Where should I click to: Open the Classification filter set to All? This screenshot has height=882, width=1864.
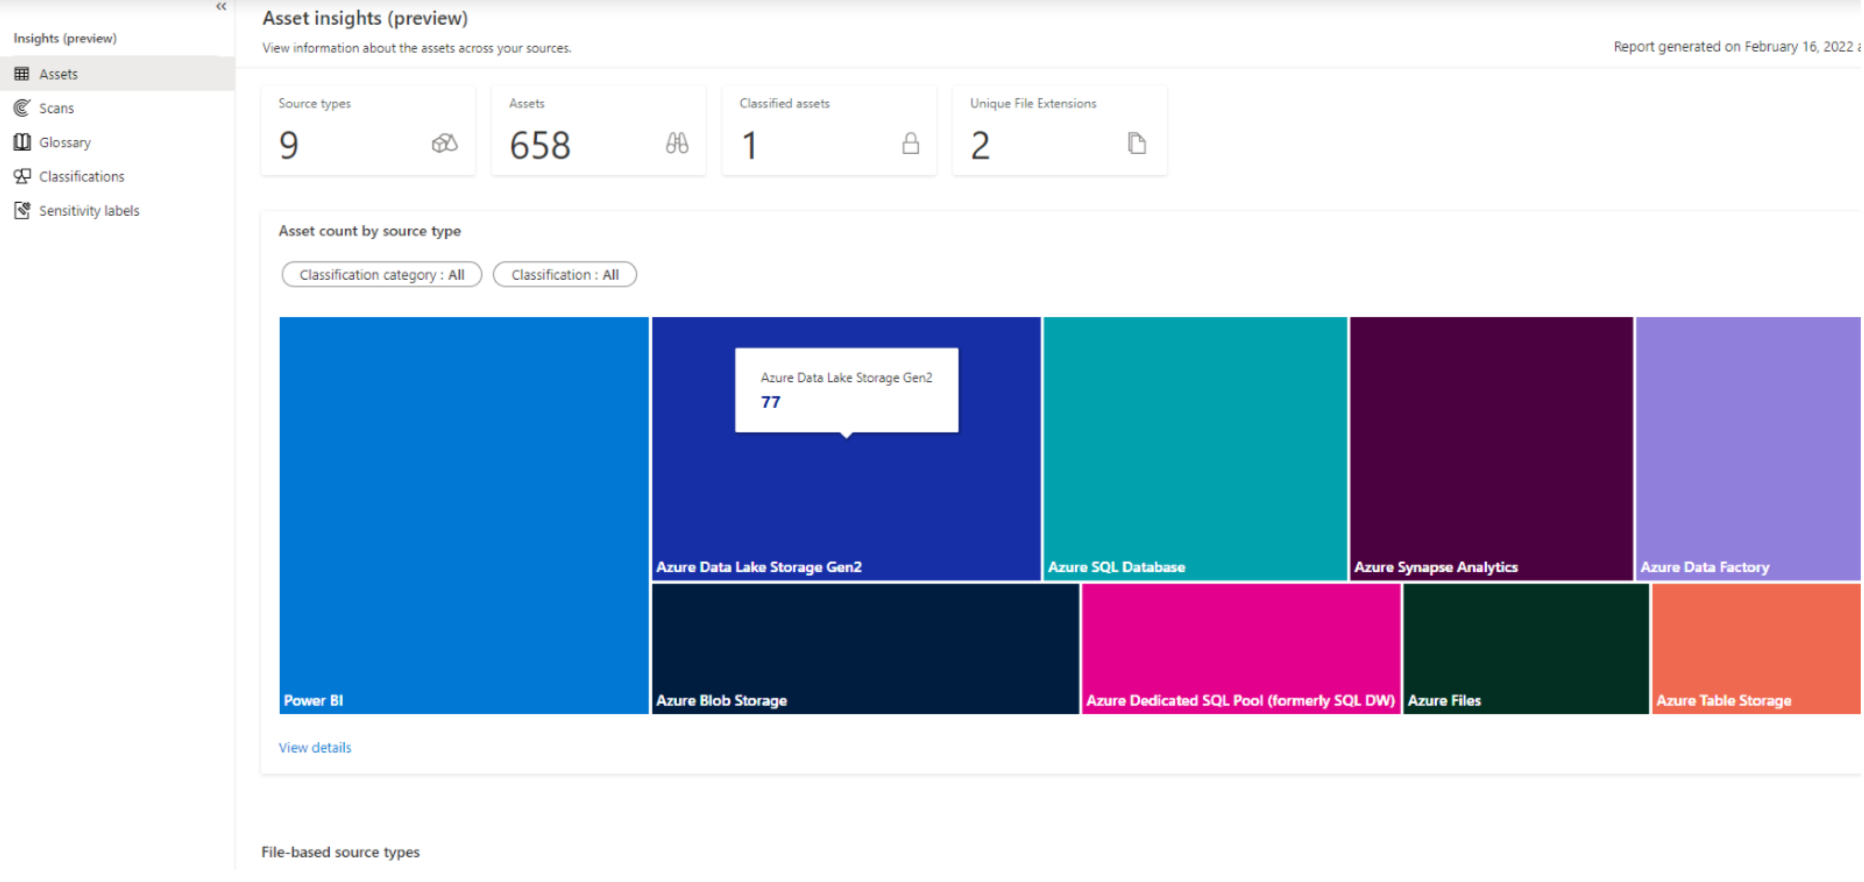coord(565,275)
